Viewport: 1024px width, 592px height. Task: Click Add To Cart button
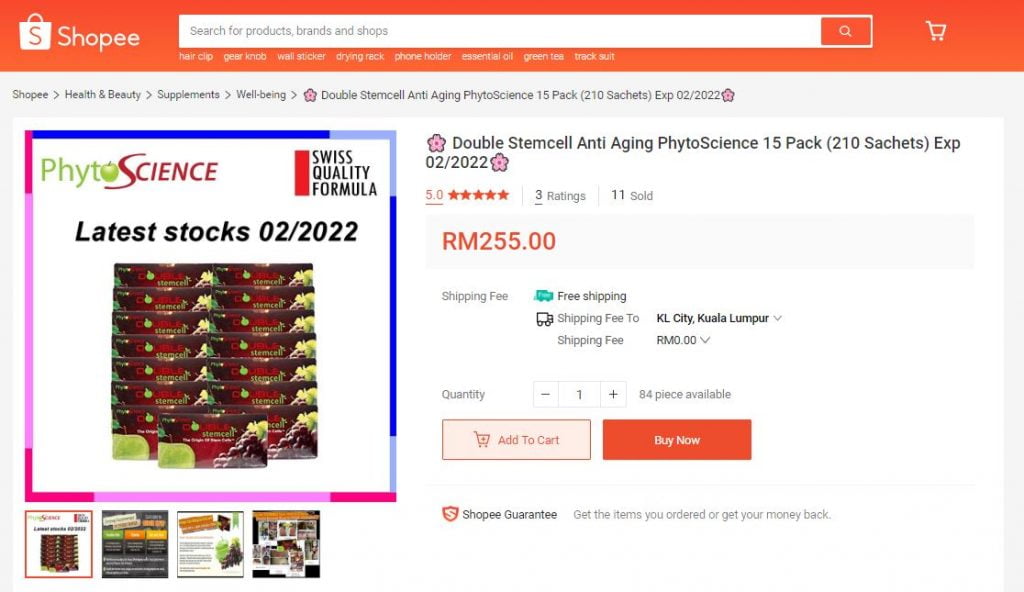(516, 440)
